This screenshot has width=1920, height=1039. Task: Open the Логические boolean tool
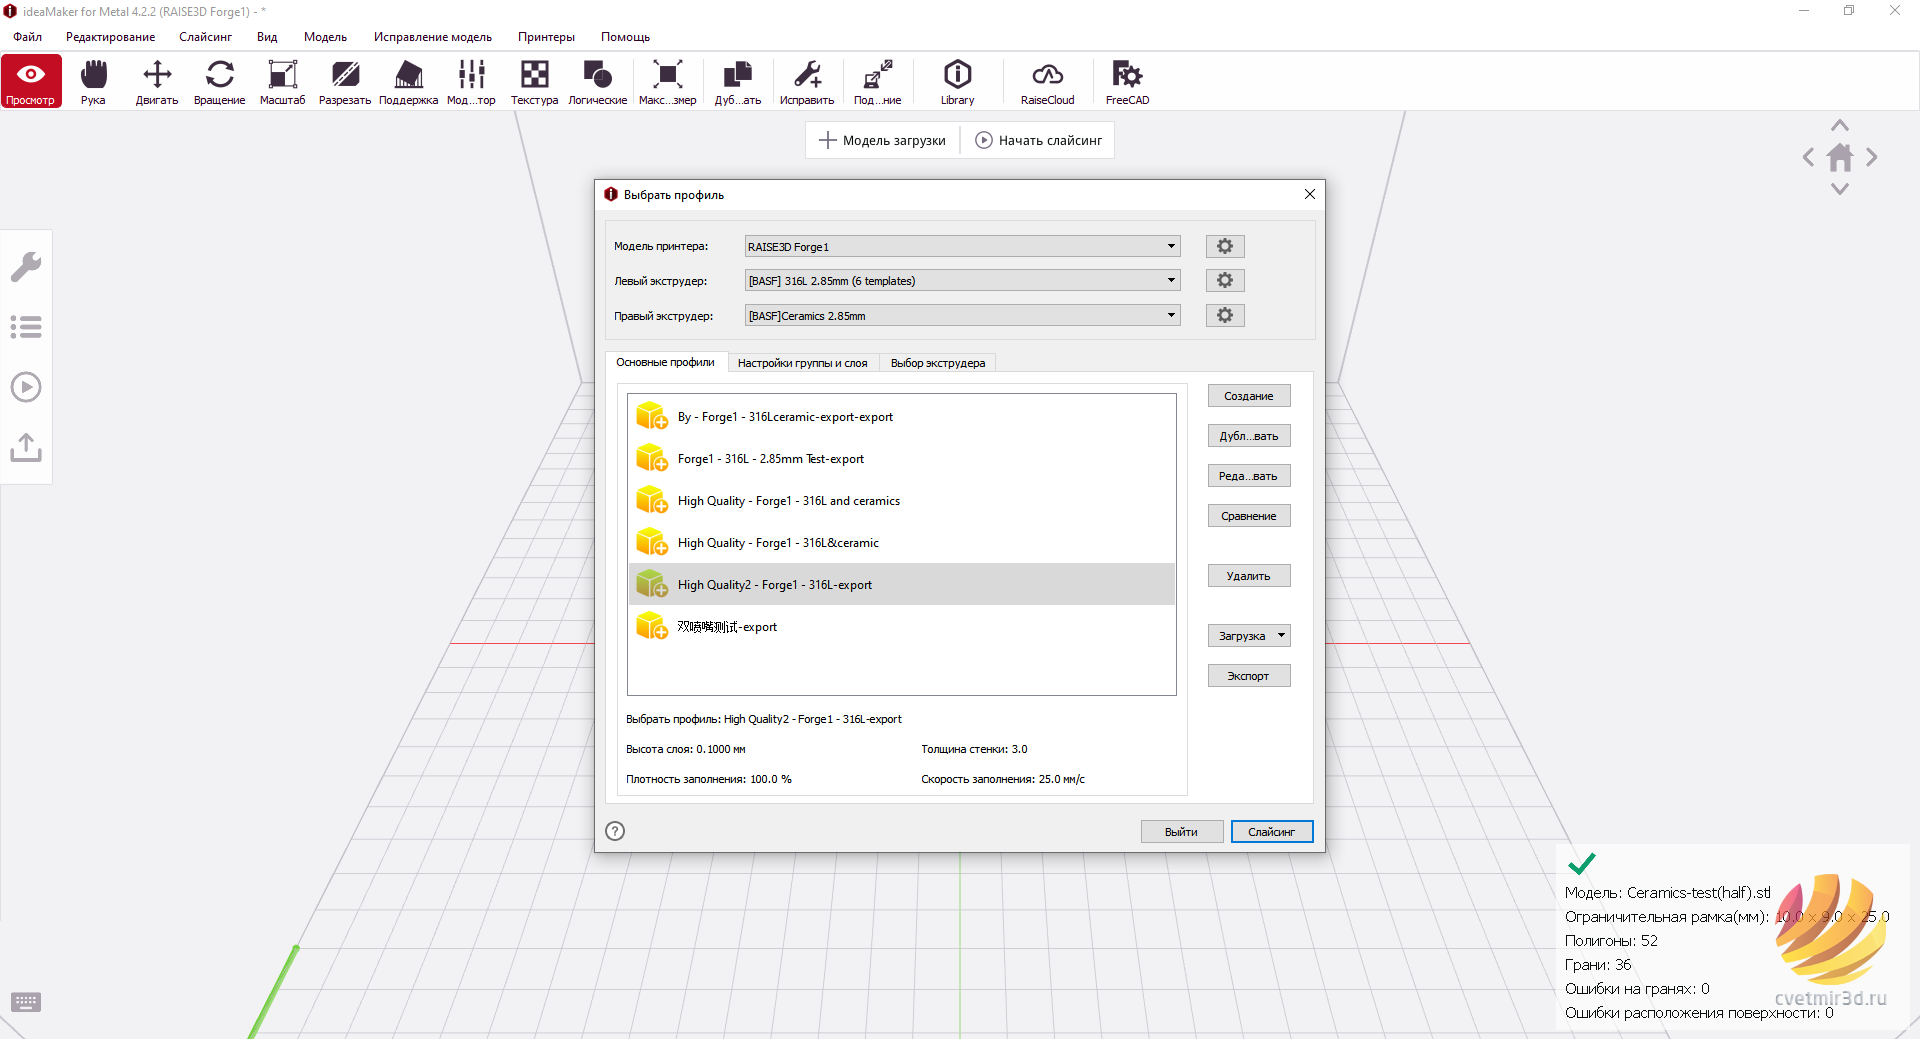tap(598, 81)
